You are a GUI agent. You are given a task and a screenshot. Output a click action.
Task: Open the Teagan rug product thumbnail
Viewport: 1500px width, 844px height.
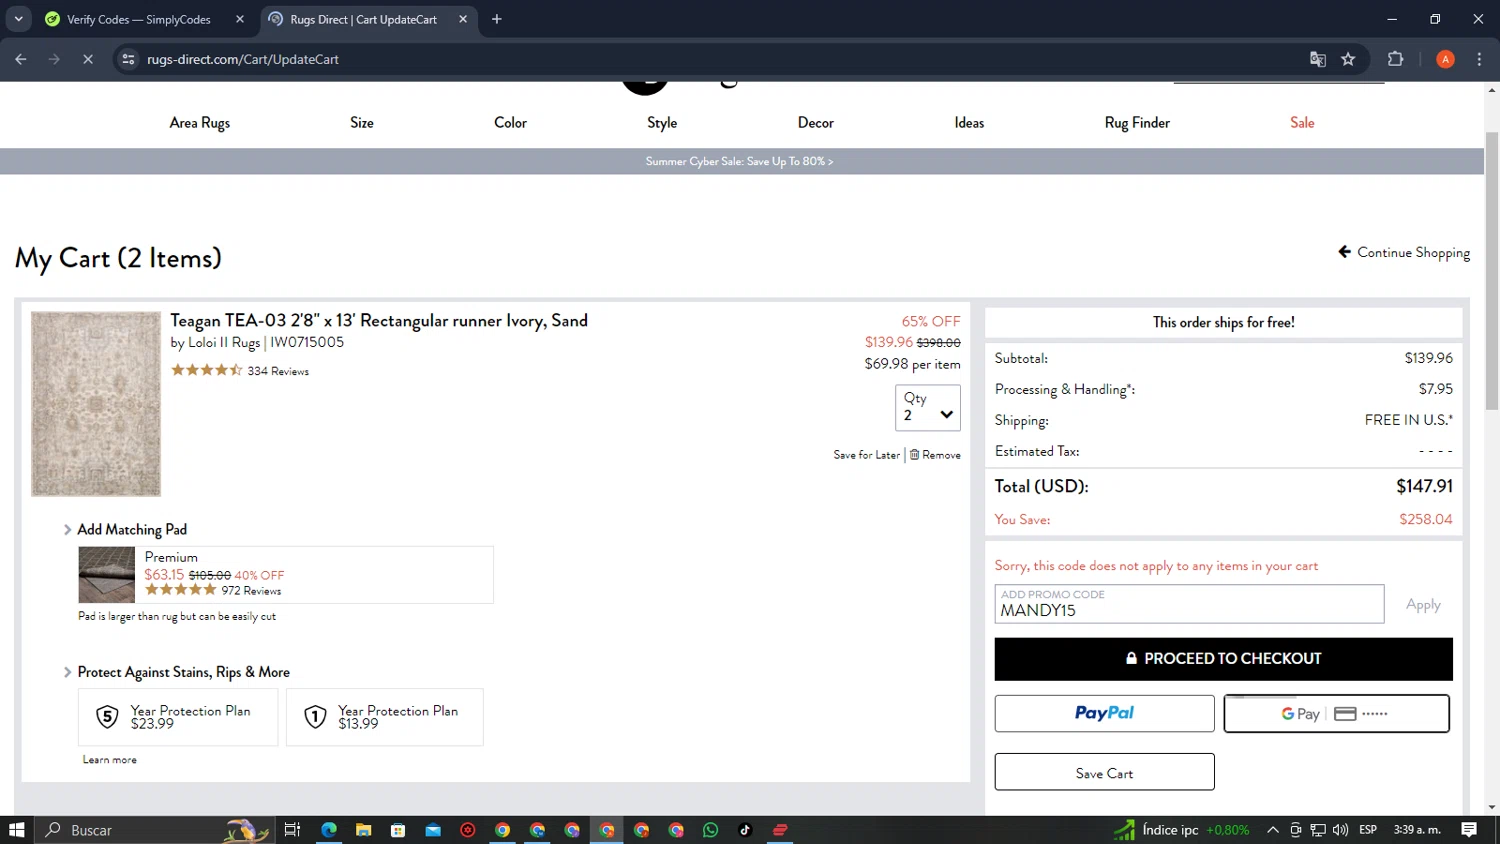[x=96, y=404]
